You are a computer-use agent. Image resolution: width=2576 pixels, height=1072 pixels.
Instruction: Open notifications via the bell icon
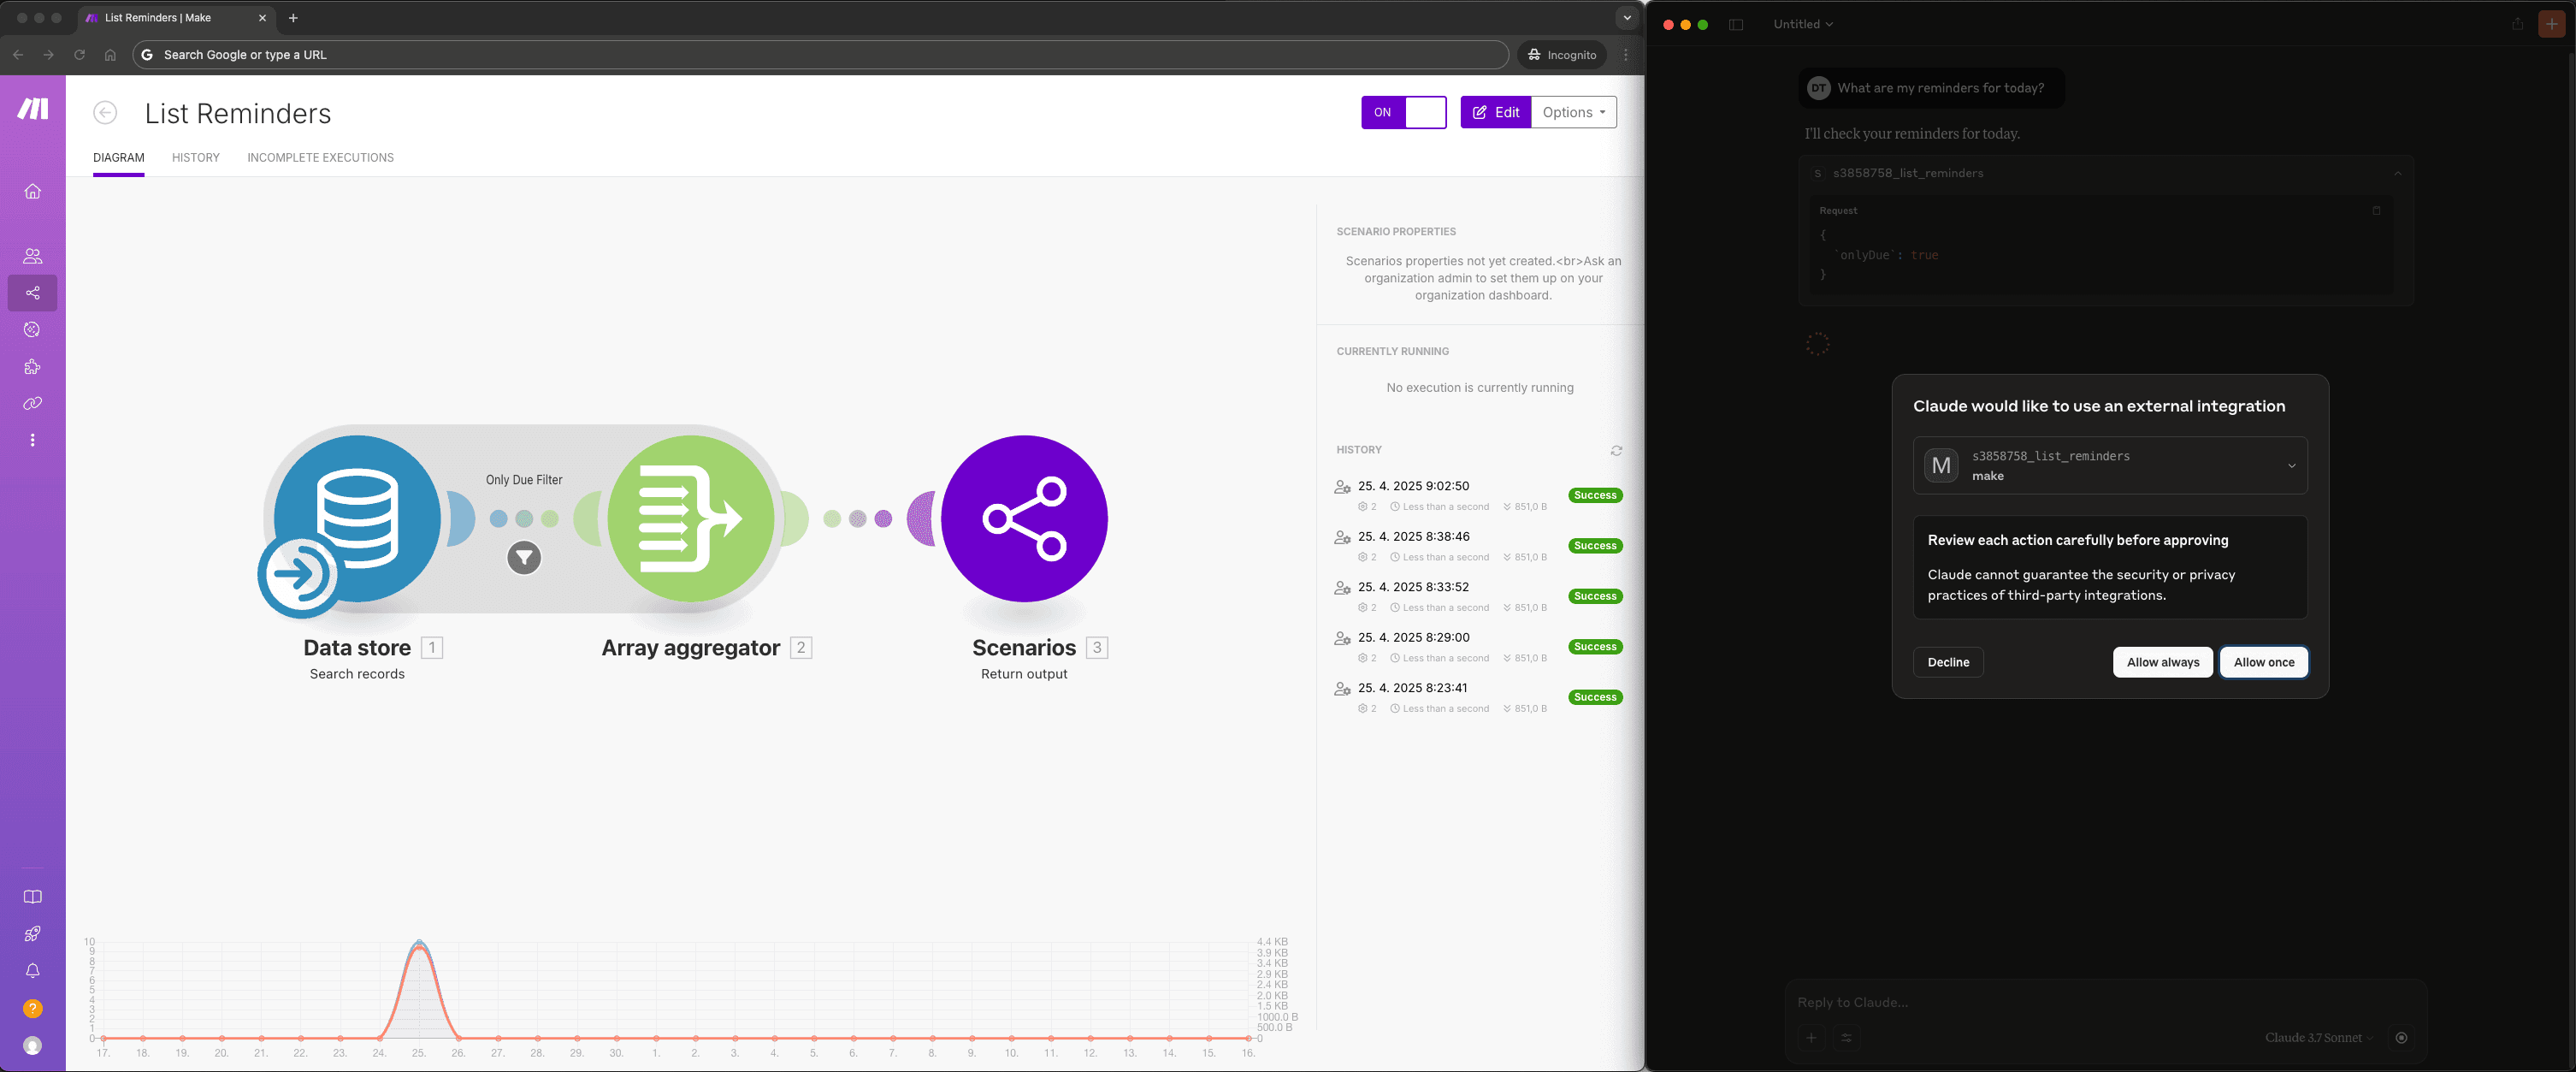pos(32,970)
